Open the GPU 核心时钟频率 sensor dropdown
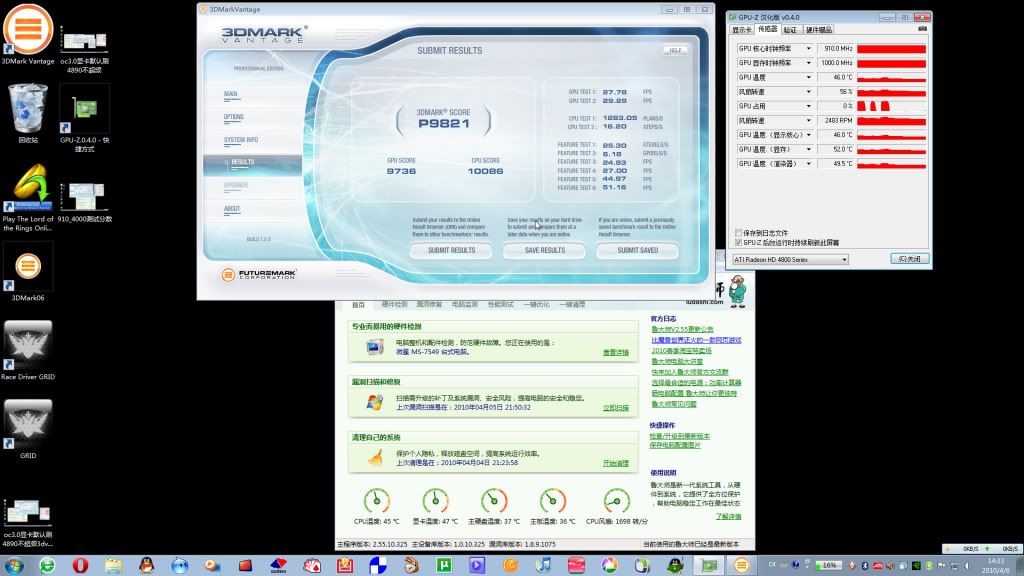 808,48
